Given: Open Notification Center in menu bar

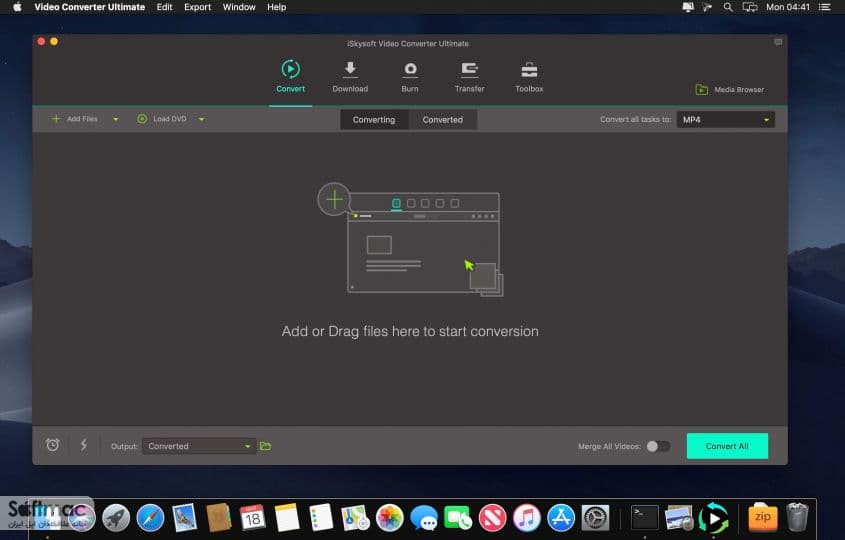Looking at the screenshot, I should tap(825, 7).
